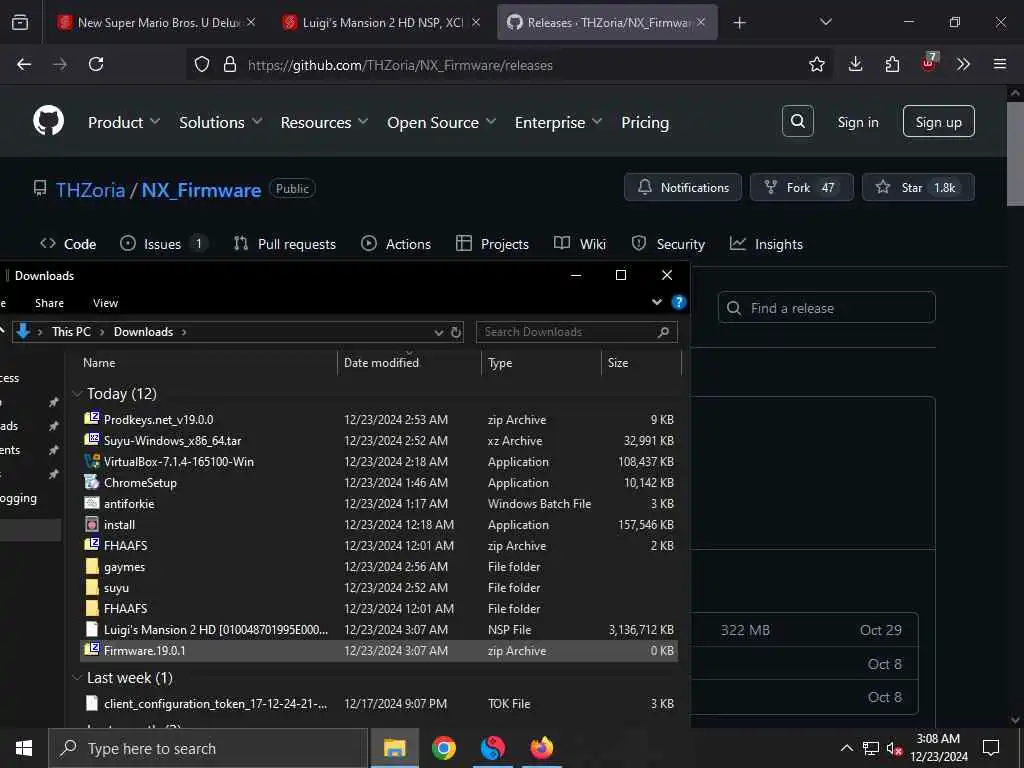The image size is (1024, 768).
Task: Switch to the Luigi's Mansion 2 HD browser tab
Action: click(381, 23)
